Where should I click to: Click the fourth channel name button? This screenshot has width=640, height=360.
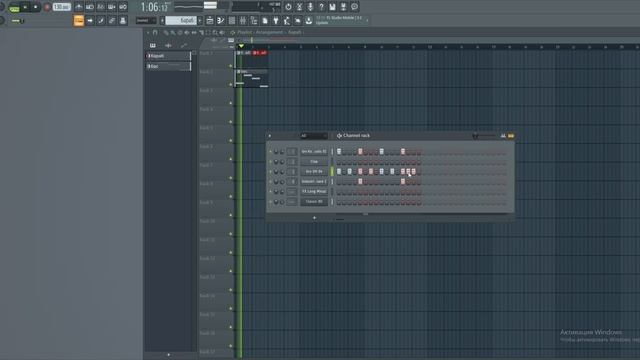314,182
